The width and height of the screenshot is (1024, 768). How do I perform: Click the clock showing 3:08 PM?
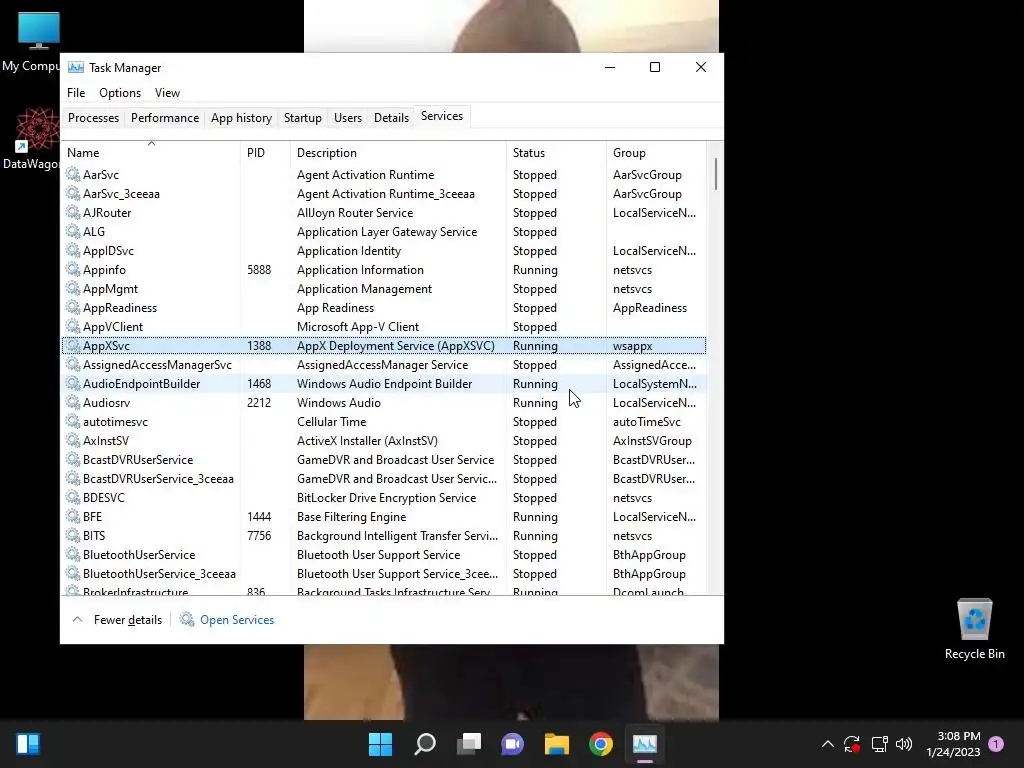click(959, 736)
